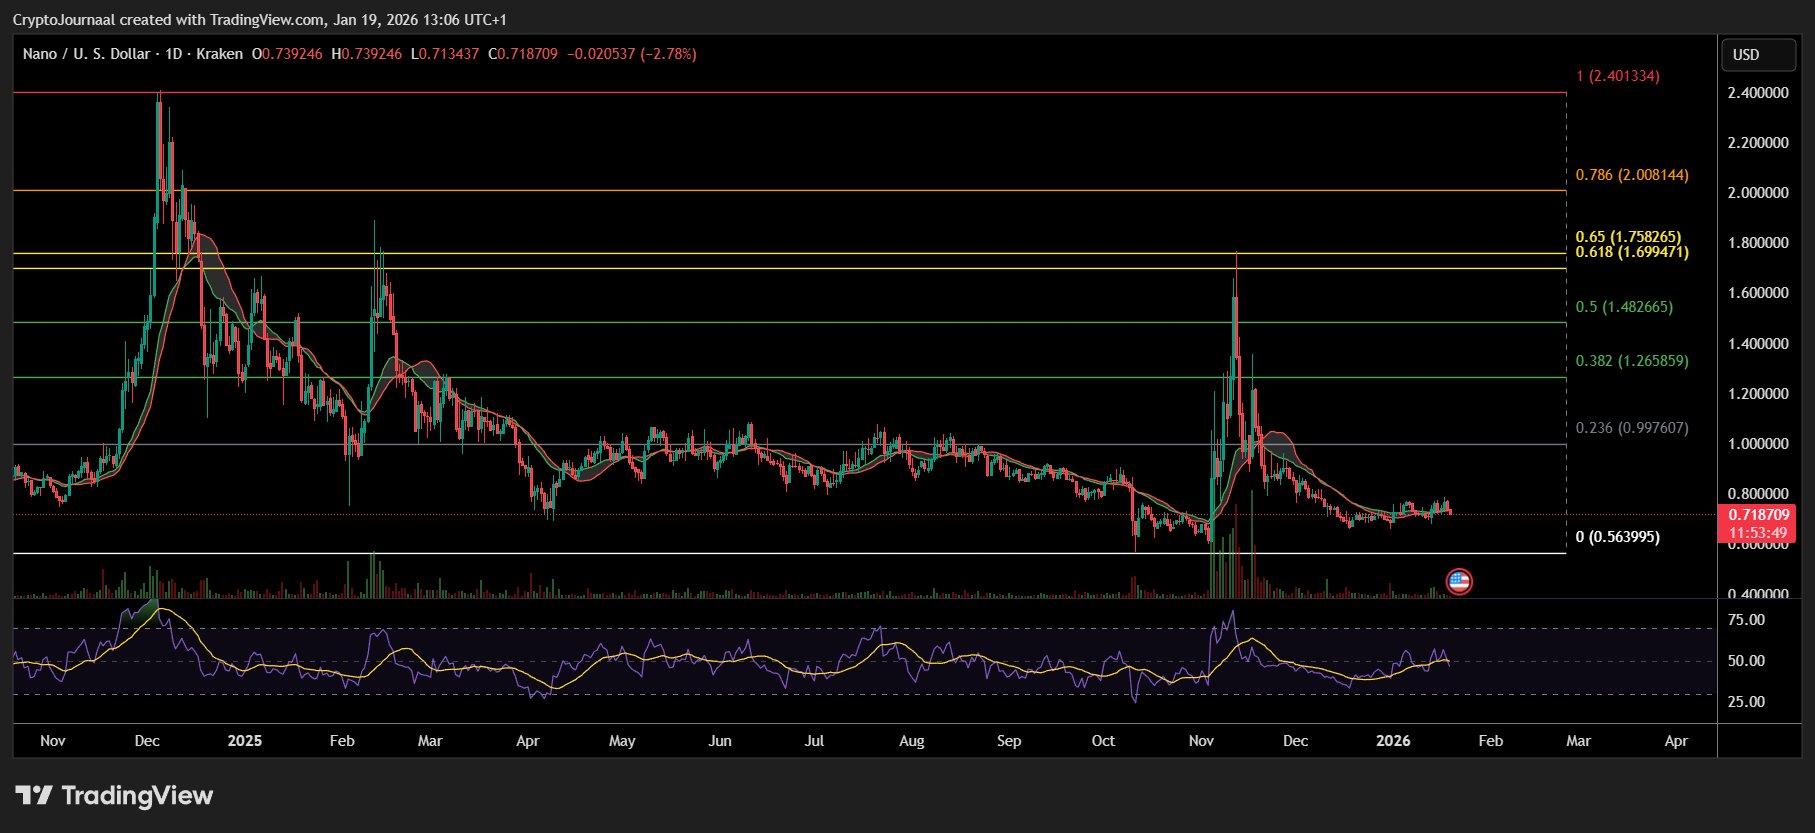Select the 0.382 (1.265859) Fibonacci label
Viewport: 1815px width, 833px height.
pyautogui.click(x=1631, y=361)
